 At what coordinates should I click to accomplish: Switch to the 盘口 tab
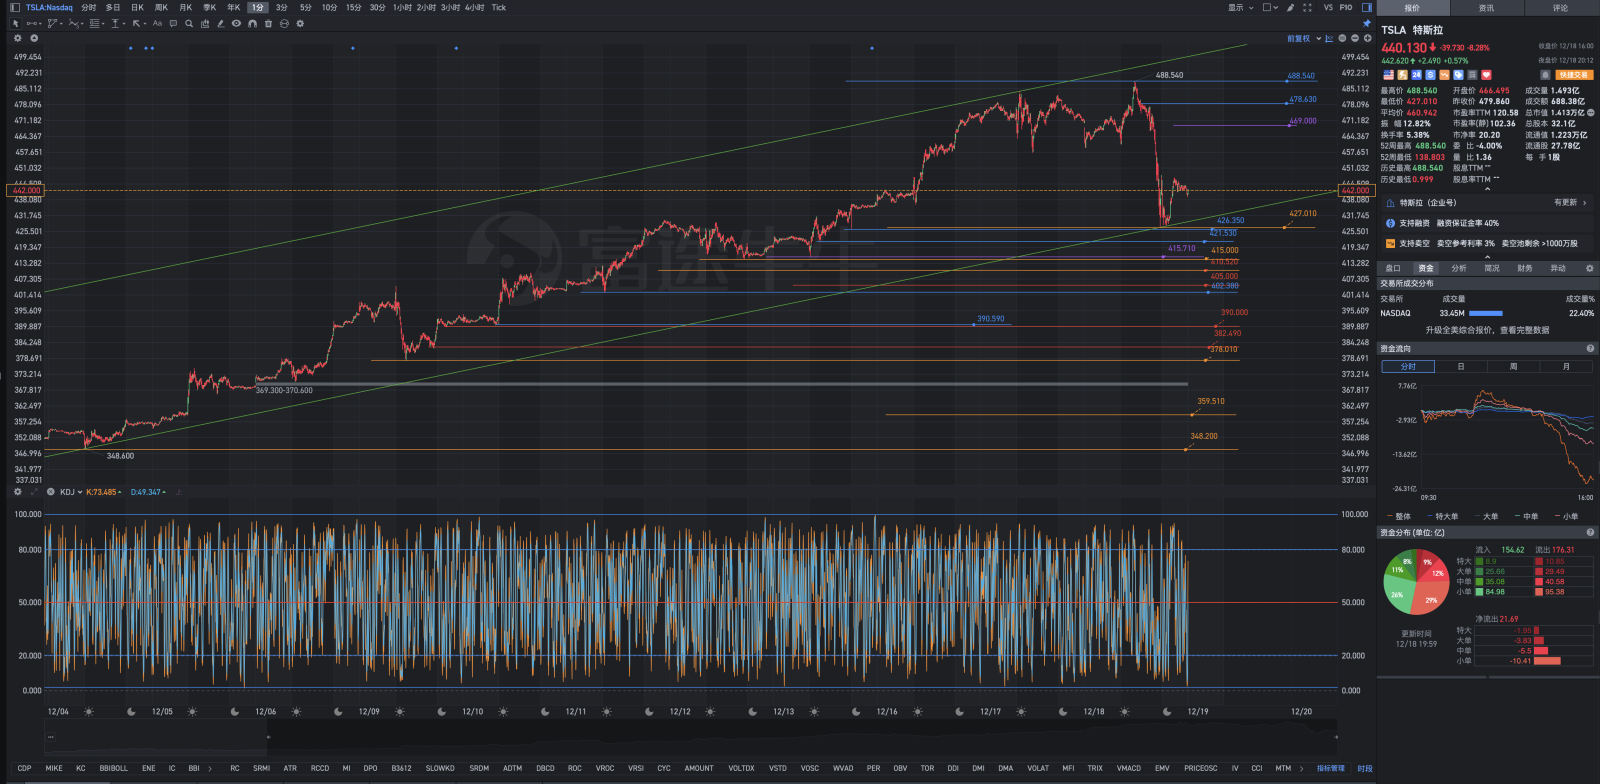point(1393,268)
